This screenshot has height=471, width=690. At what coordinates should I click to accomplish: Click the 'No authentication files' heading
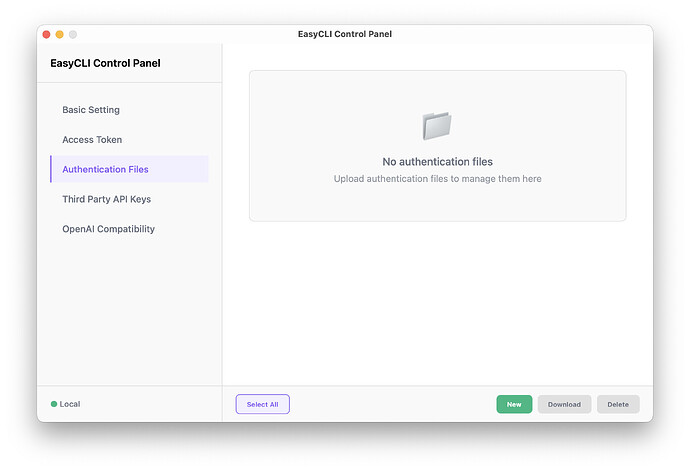click(437, 162)
